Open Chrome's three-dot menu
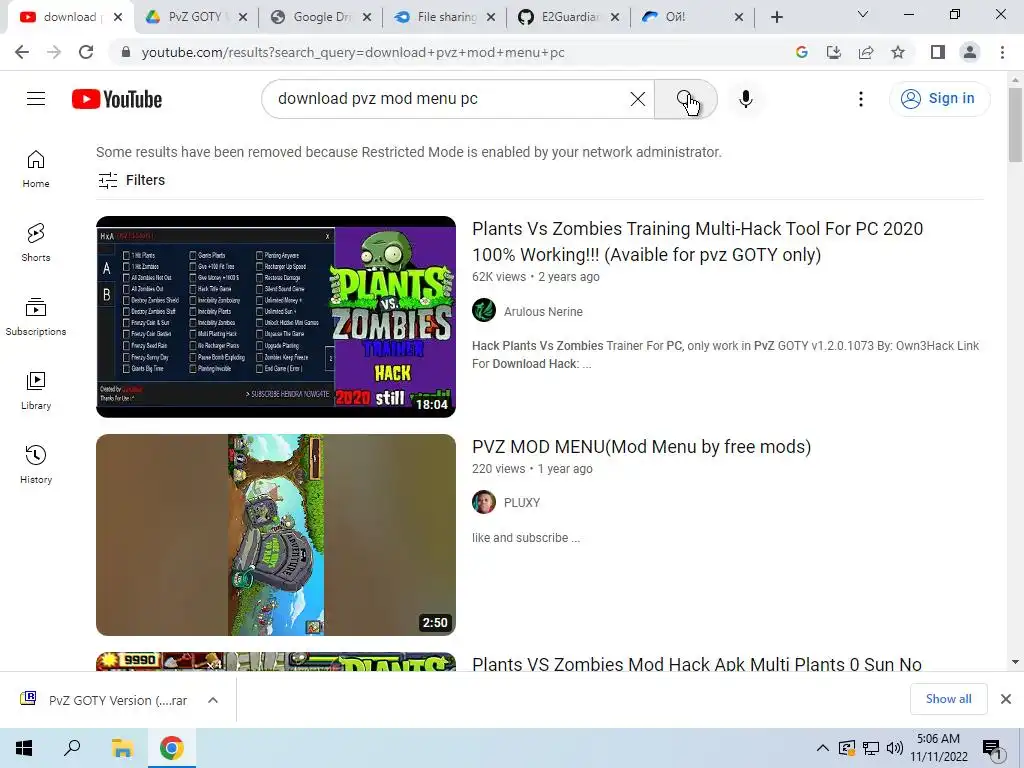This screenshot has height=768, width=1024. [x=1002, y=52]
